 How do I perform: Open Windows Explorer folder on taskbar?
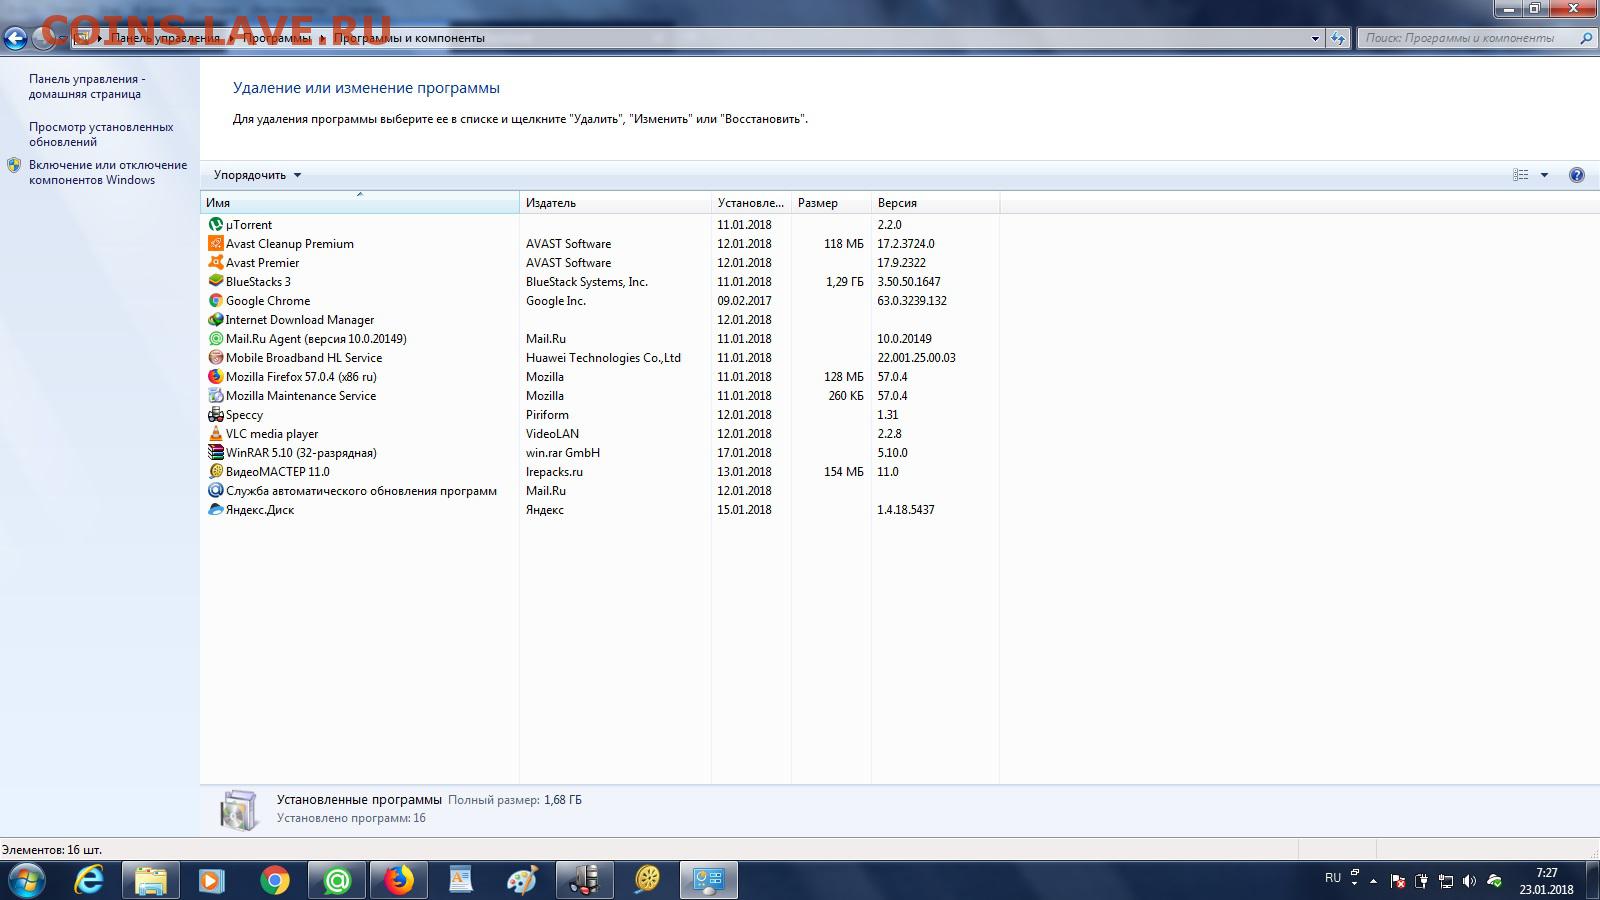[150, 880]
